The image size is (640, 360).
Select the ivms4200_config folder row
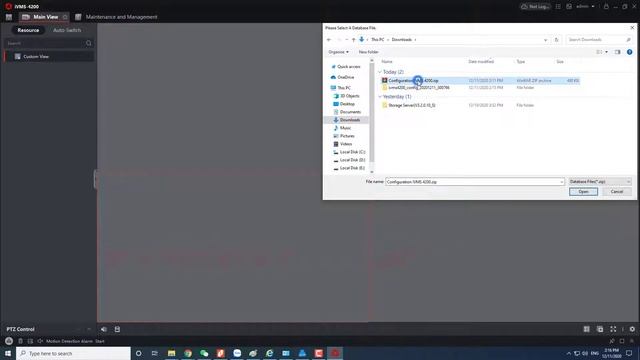(480, 88)
